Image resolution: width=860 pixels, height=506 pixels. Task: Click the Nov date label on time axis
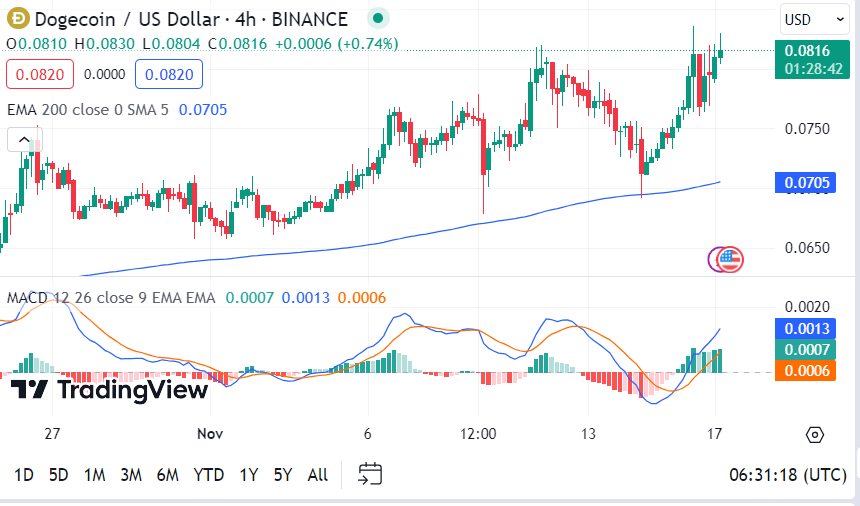(x=210, y=434)
